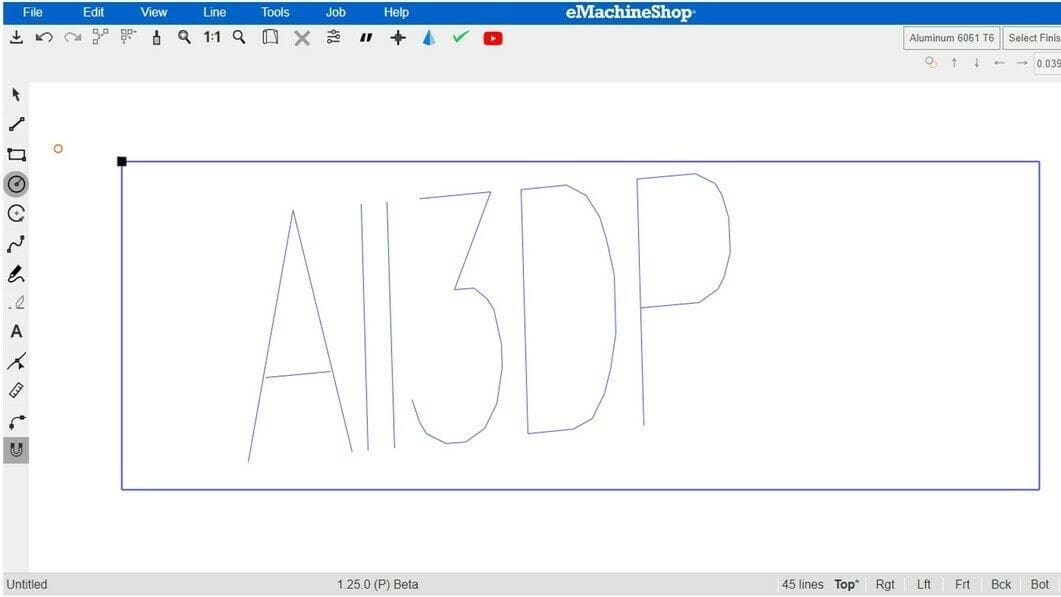Viewport: 1061px width, 597px height.
Task: Open the Line menu
Action: (x=215, y=12)
